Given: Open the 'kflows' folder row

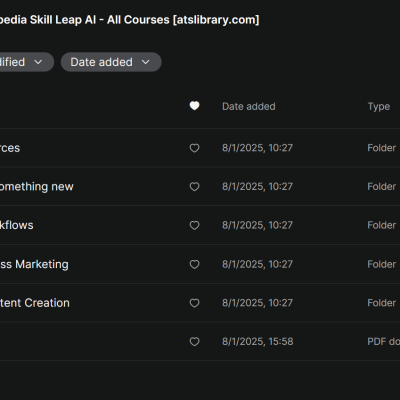Looking at the screenshot, I should tap(200, 225).
